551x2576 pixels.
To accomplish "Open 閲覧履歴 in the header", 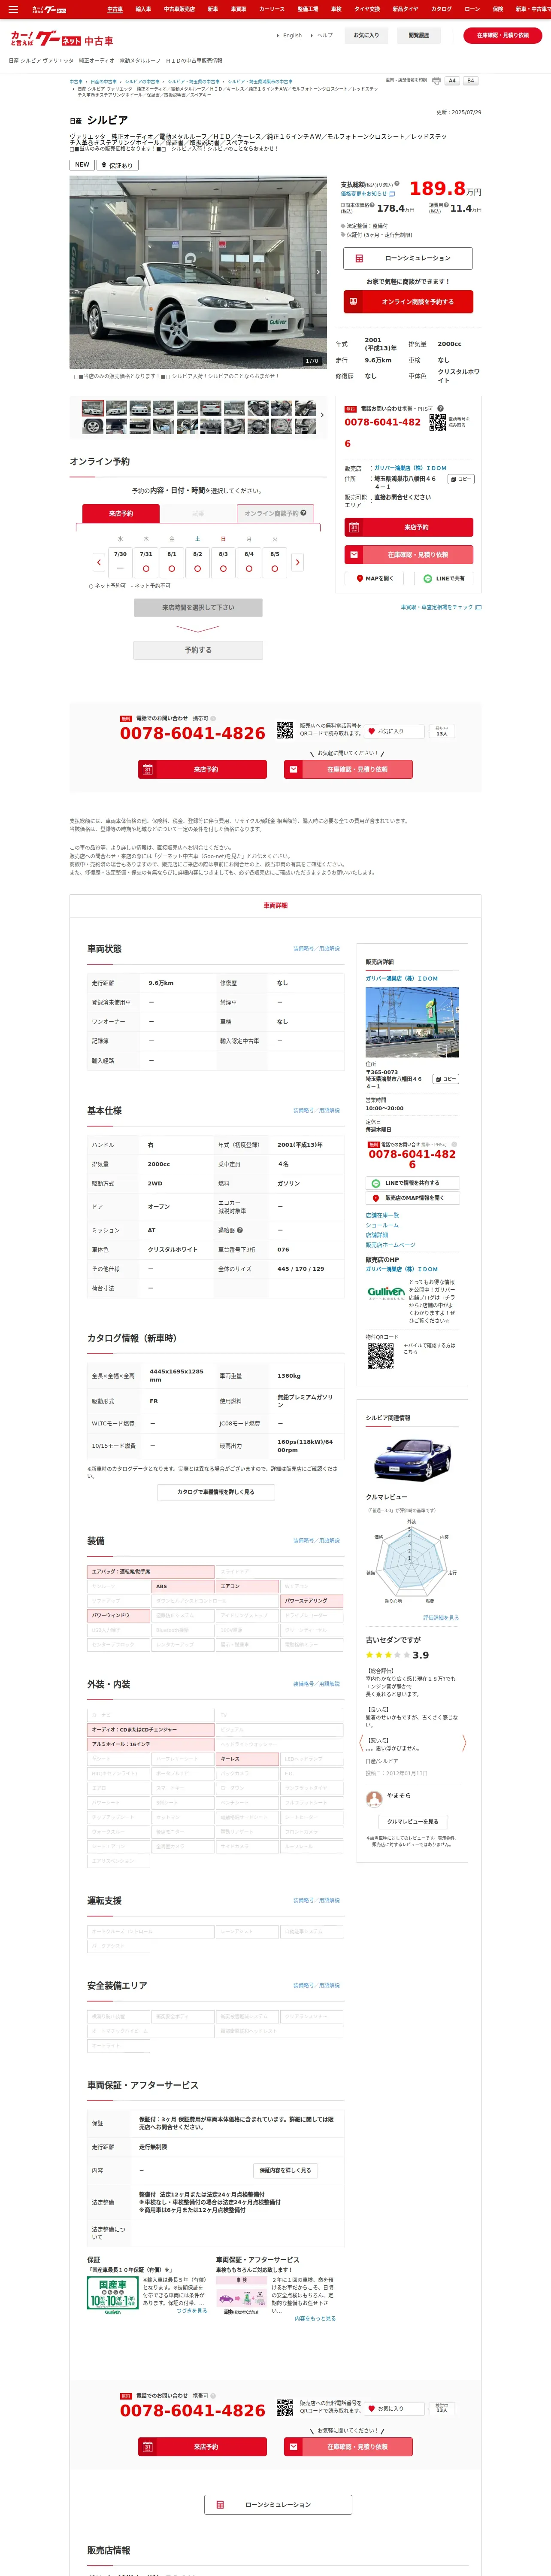I will (x=419, y=35).
